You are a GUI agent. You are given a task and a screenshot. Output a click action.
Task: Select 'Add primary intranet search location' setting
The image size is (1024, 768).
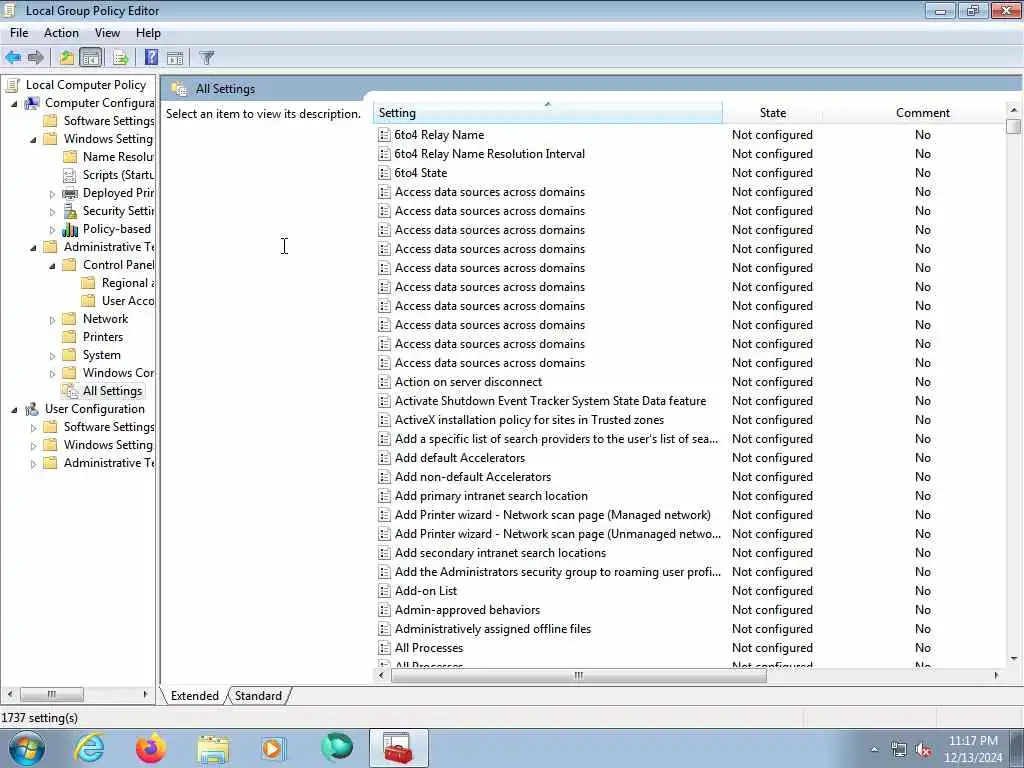tap(491, 496)
